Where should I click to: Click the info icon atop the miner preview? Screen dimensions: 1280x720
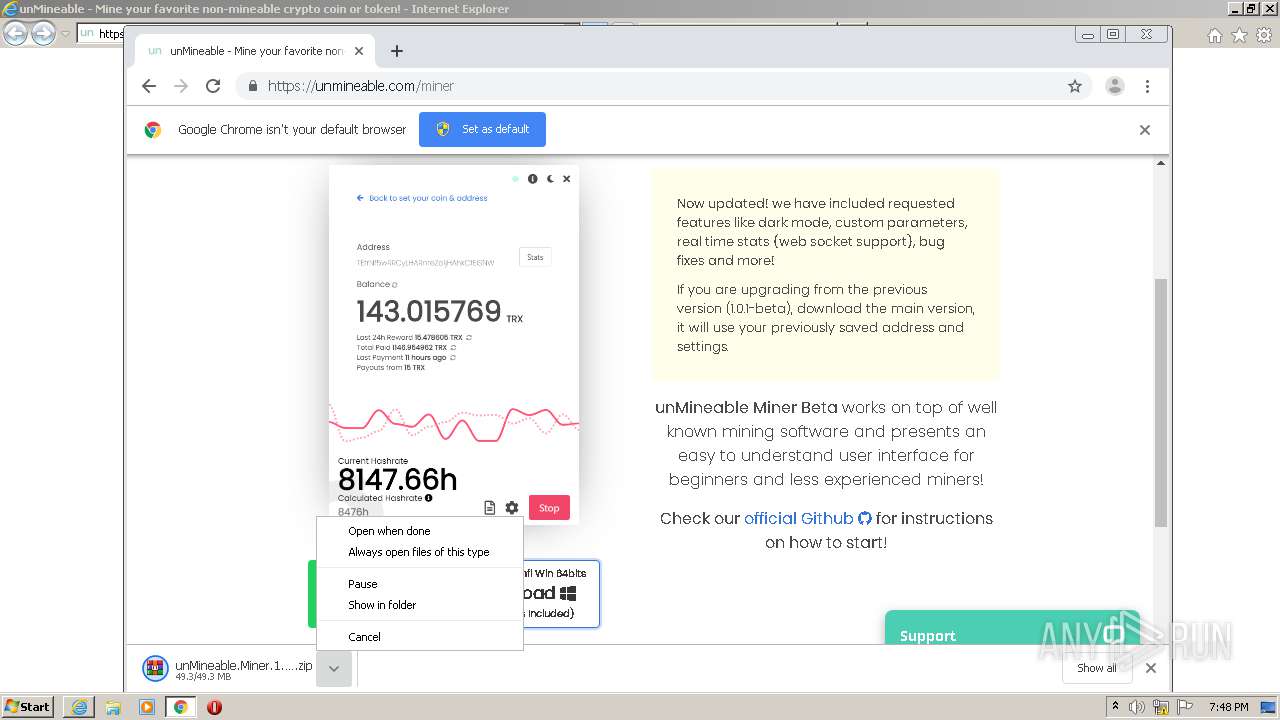(x=533, y=179)
